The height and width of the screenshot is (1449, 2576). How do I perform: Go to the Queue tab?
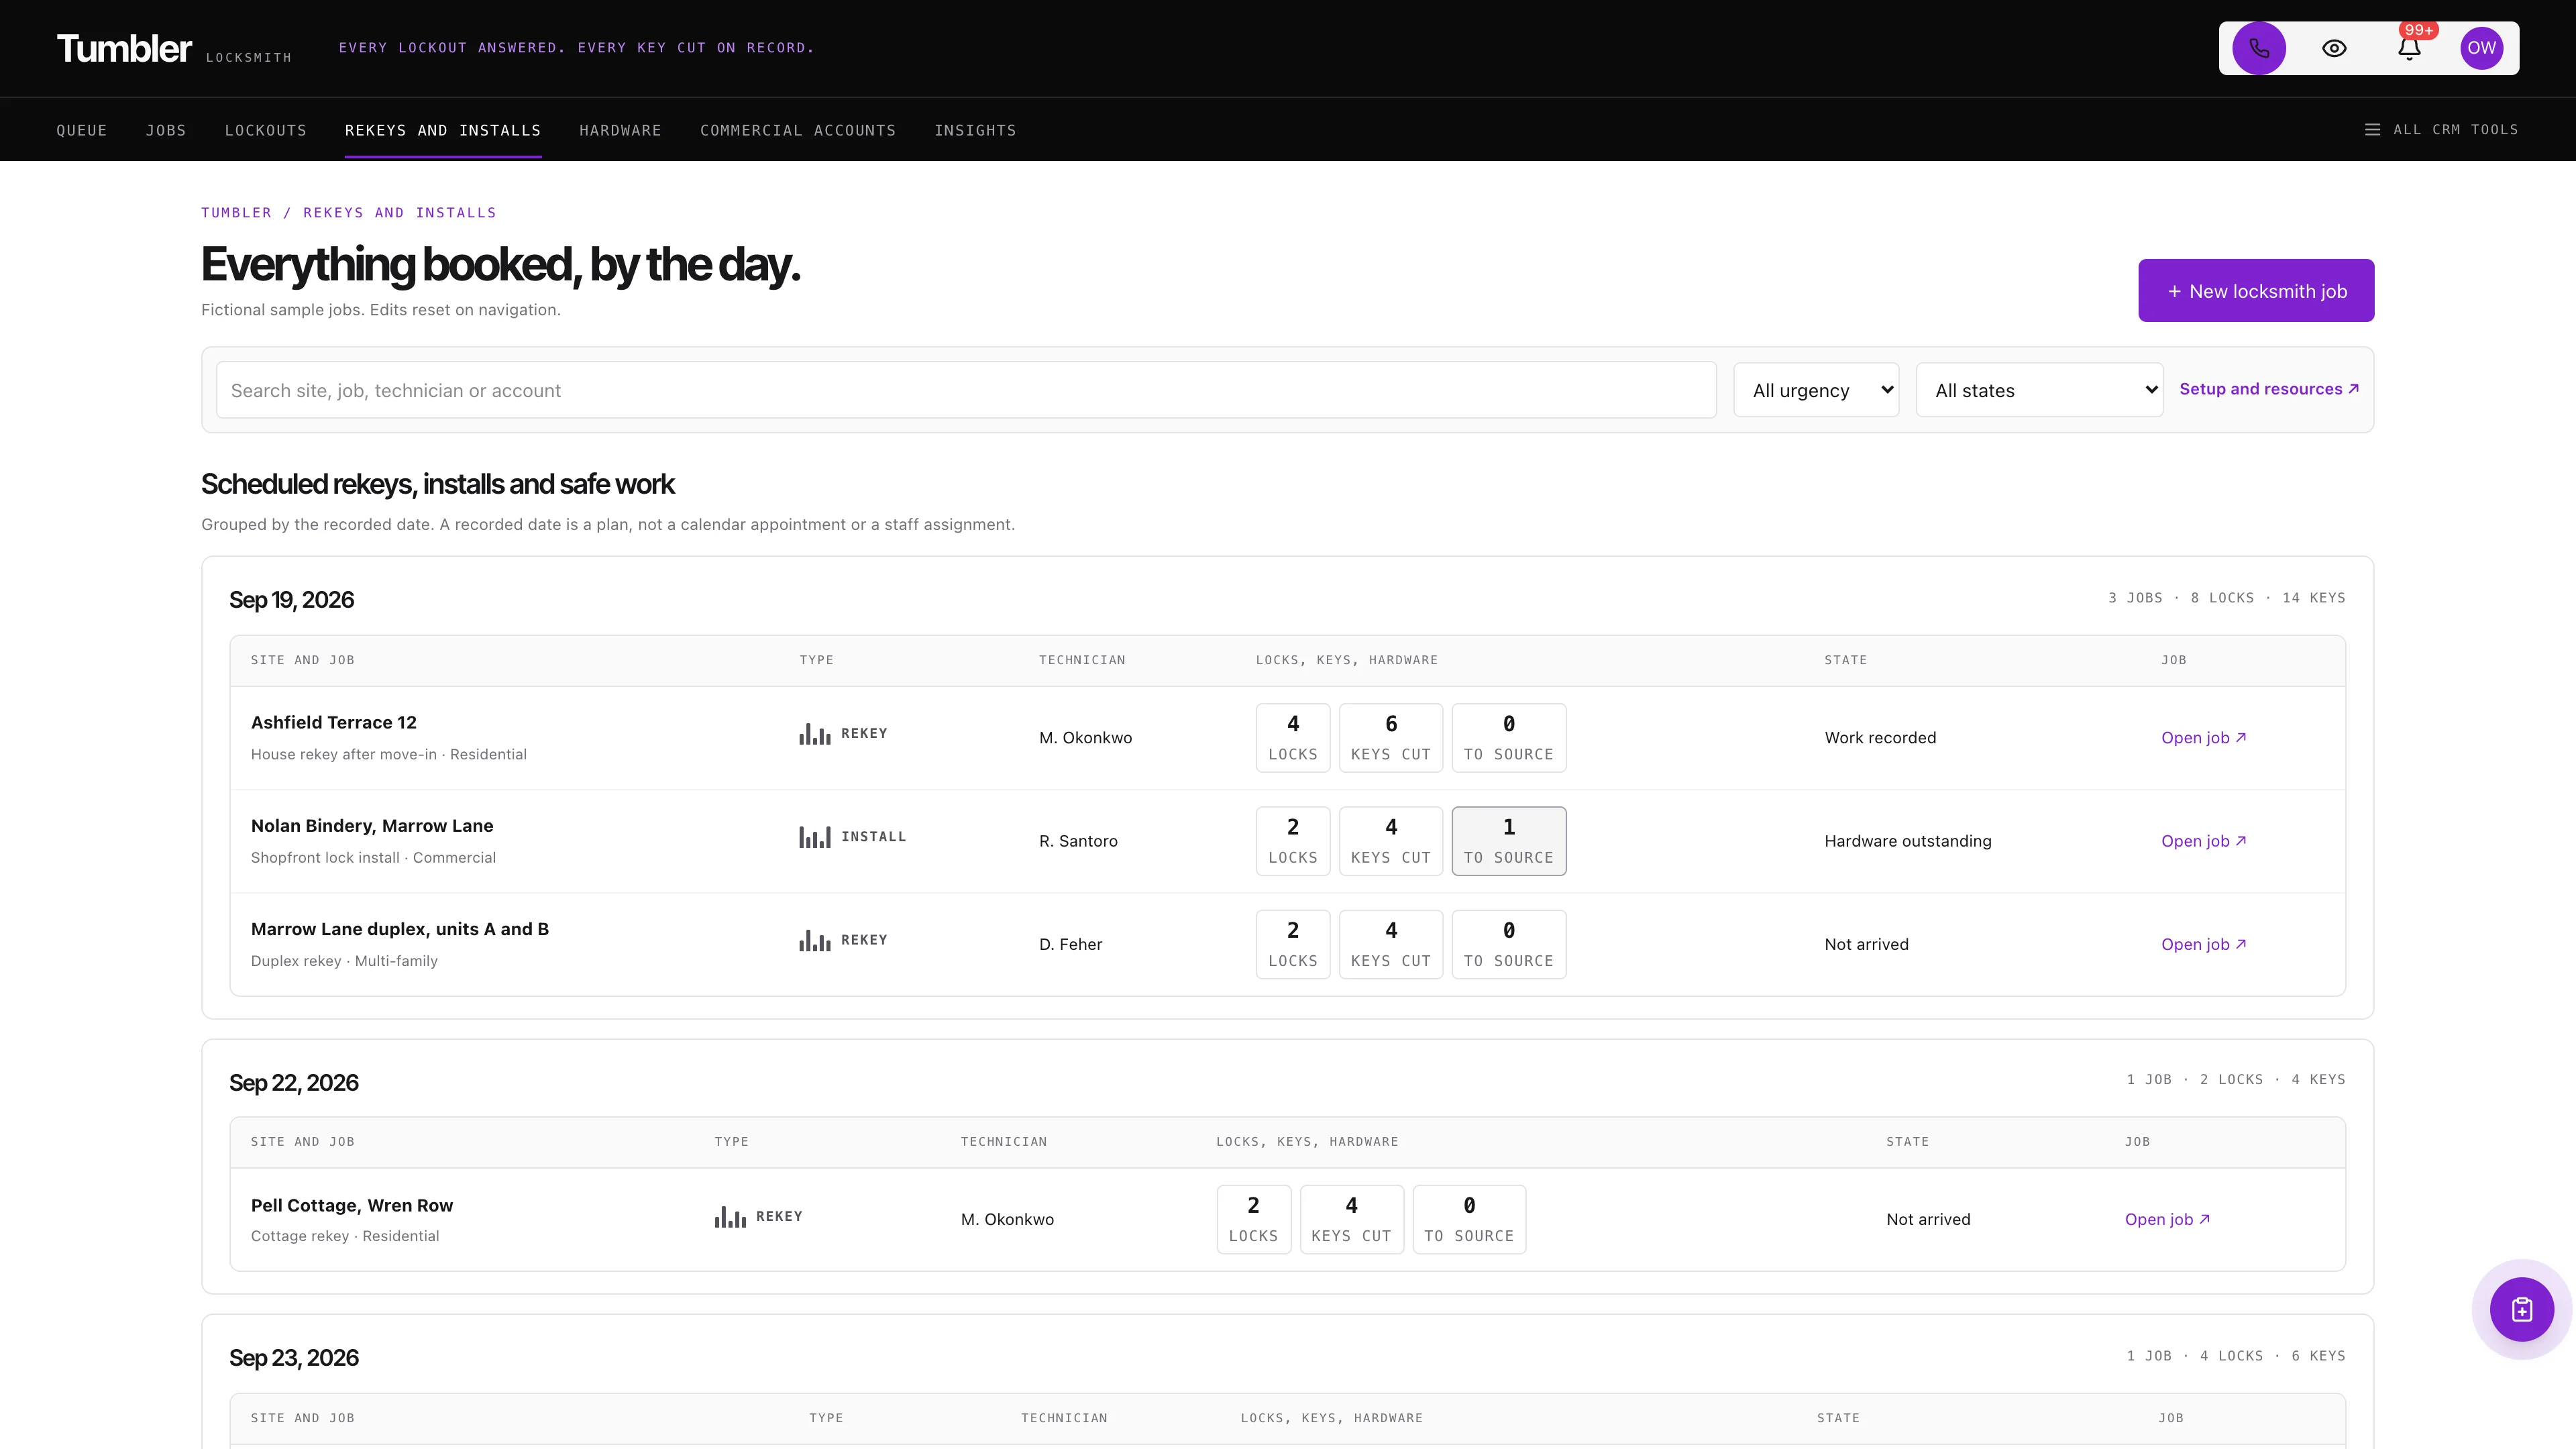coord(82,130)
